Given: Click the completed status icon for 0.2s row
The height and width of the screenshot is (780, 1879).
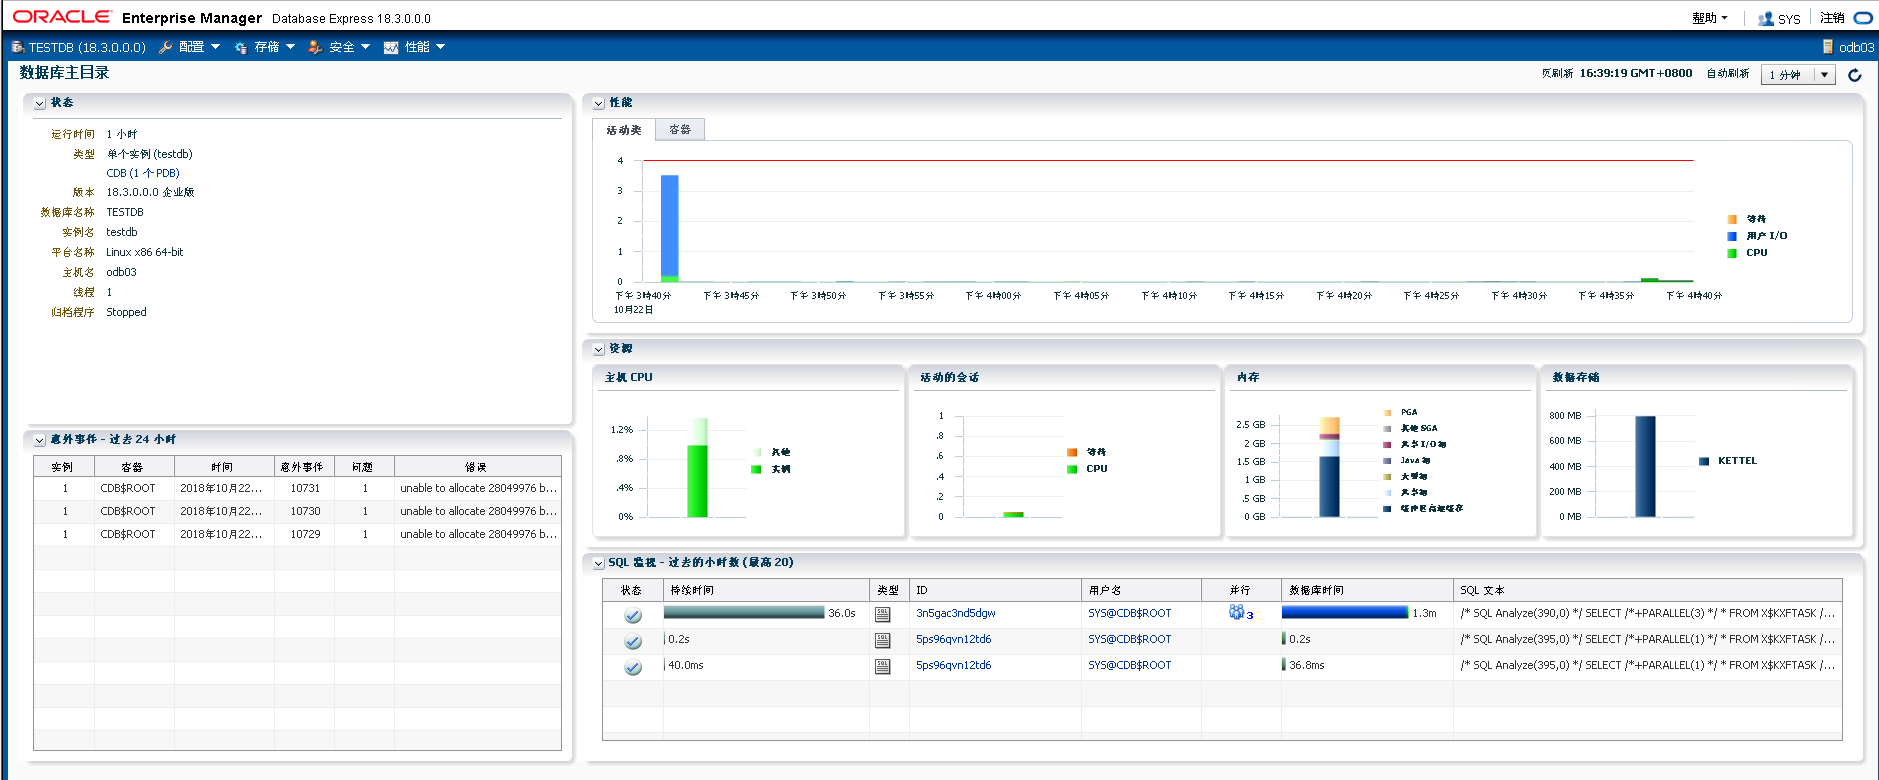Looking at the screenshot, I should (x=633, y=641).
